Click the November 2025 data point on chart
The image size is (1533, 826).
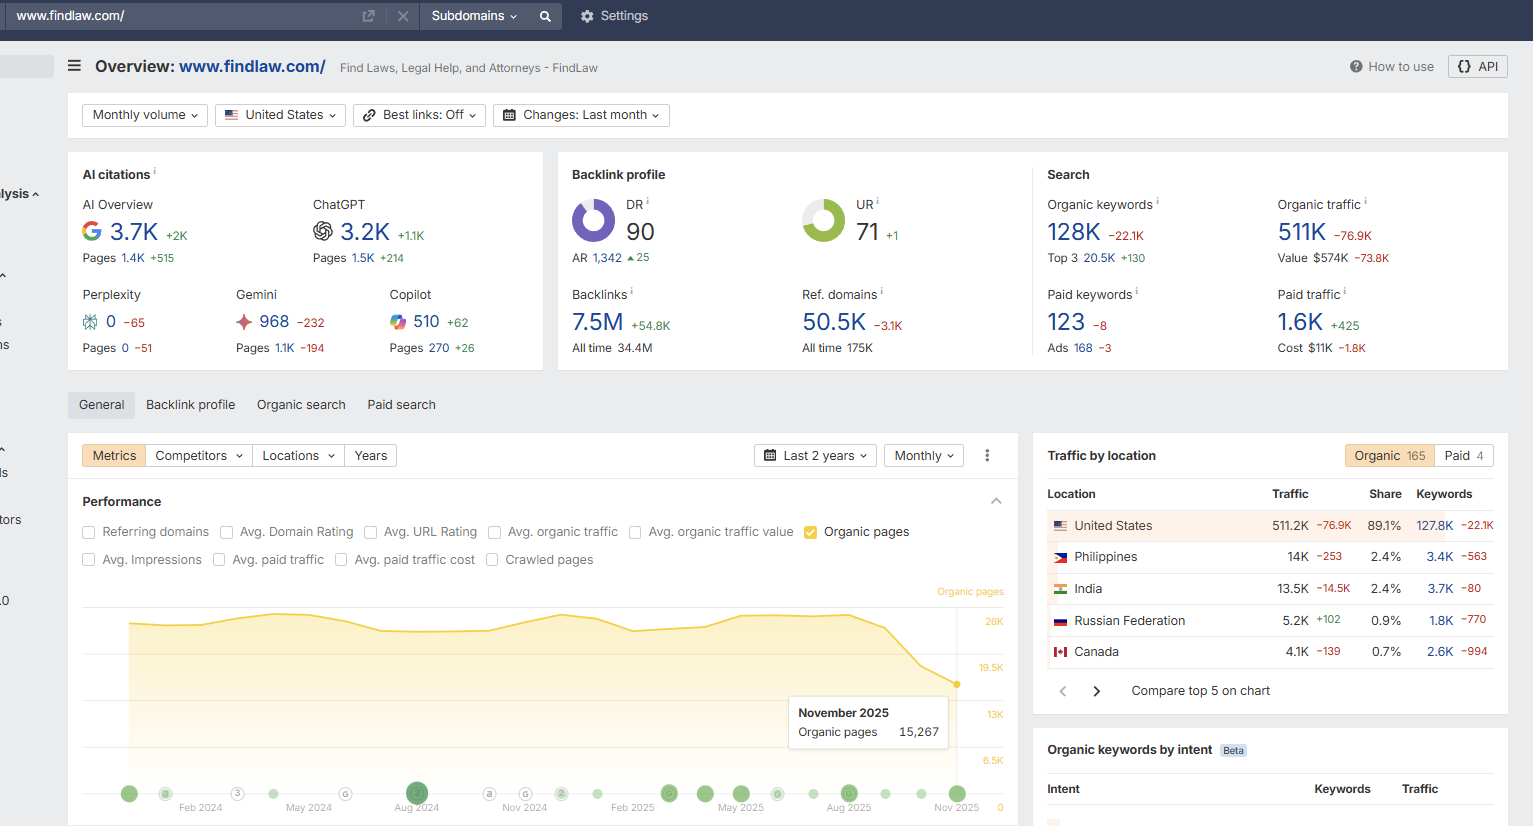(x=957, y=684)
